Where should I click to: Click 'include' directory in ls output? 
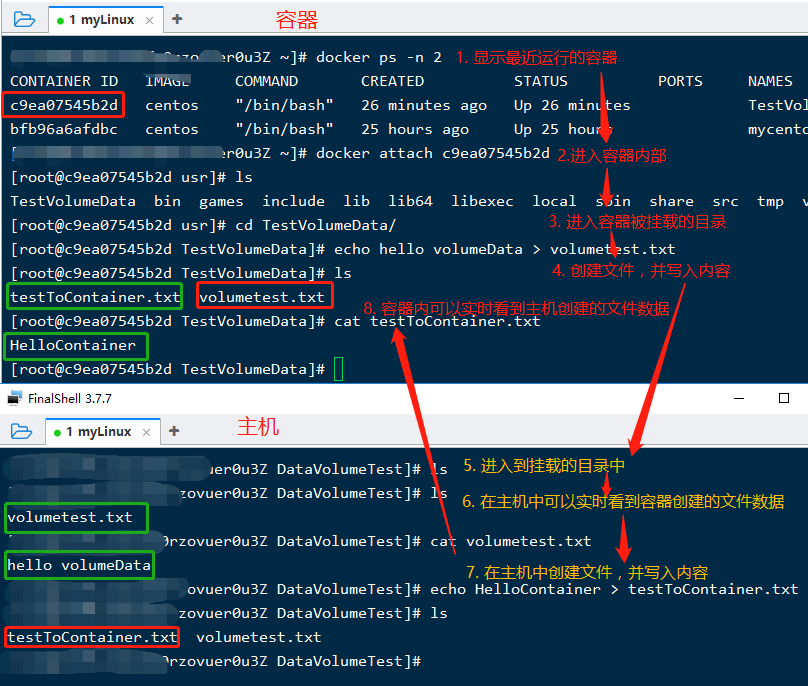point(293,201)
